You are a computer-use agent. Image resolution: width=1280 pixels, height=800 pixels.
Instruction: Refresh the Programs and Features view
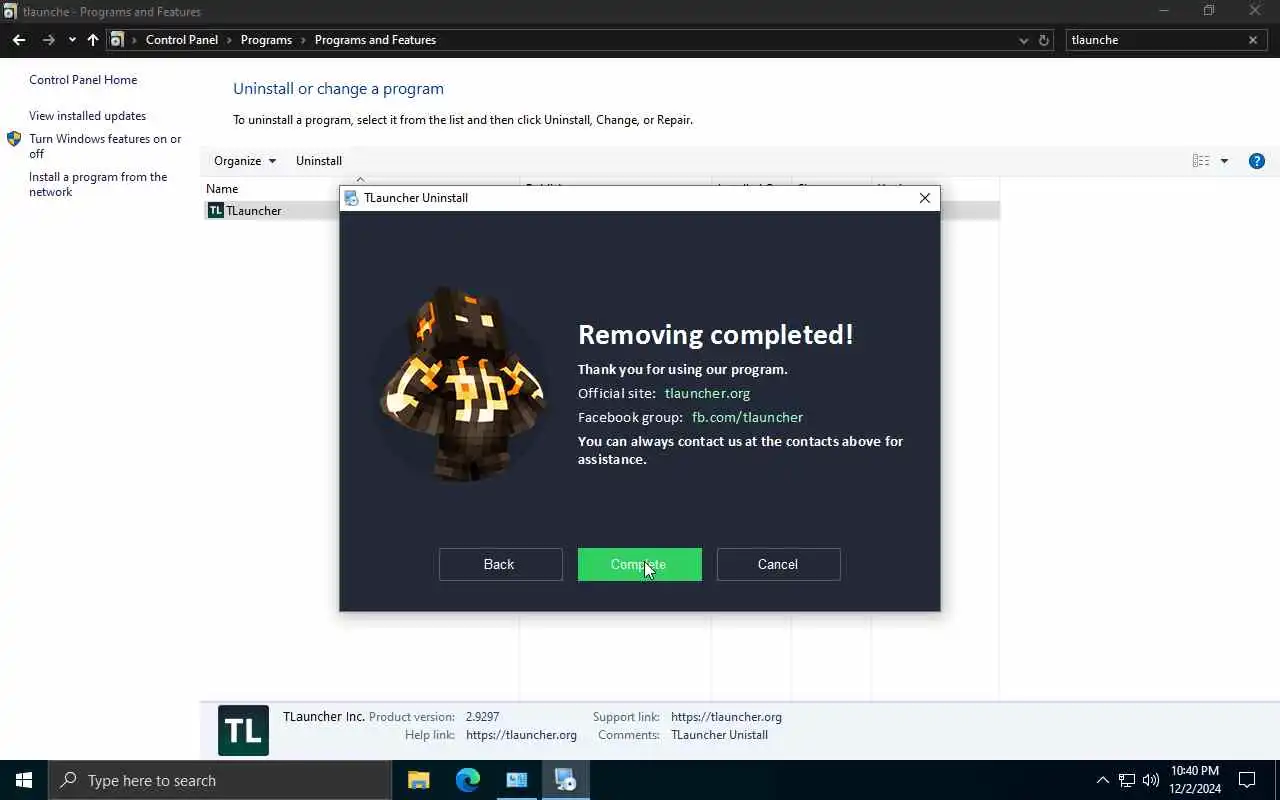coord(1044,40)
